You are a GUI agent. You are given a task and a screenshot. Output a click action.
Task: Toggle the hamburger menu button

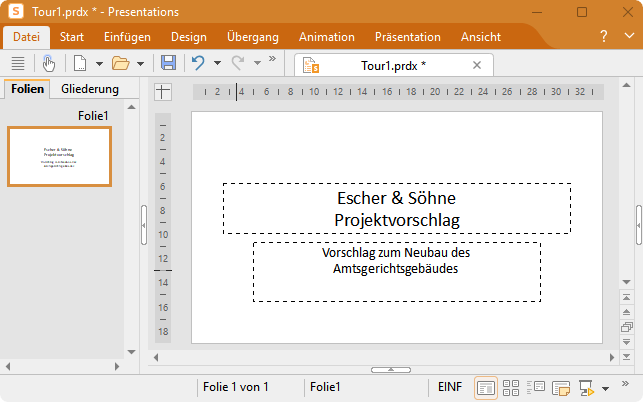pyautogui.click(x=17, y=64)
